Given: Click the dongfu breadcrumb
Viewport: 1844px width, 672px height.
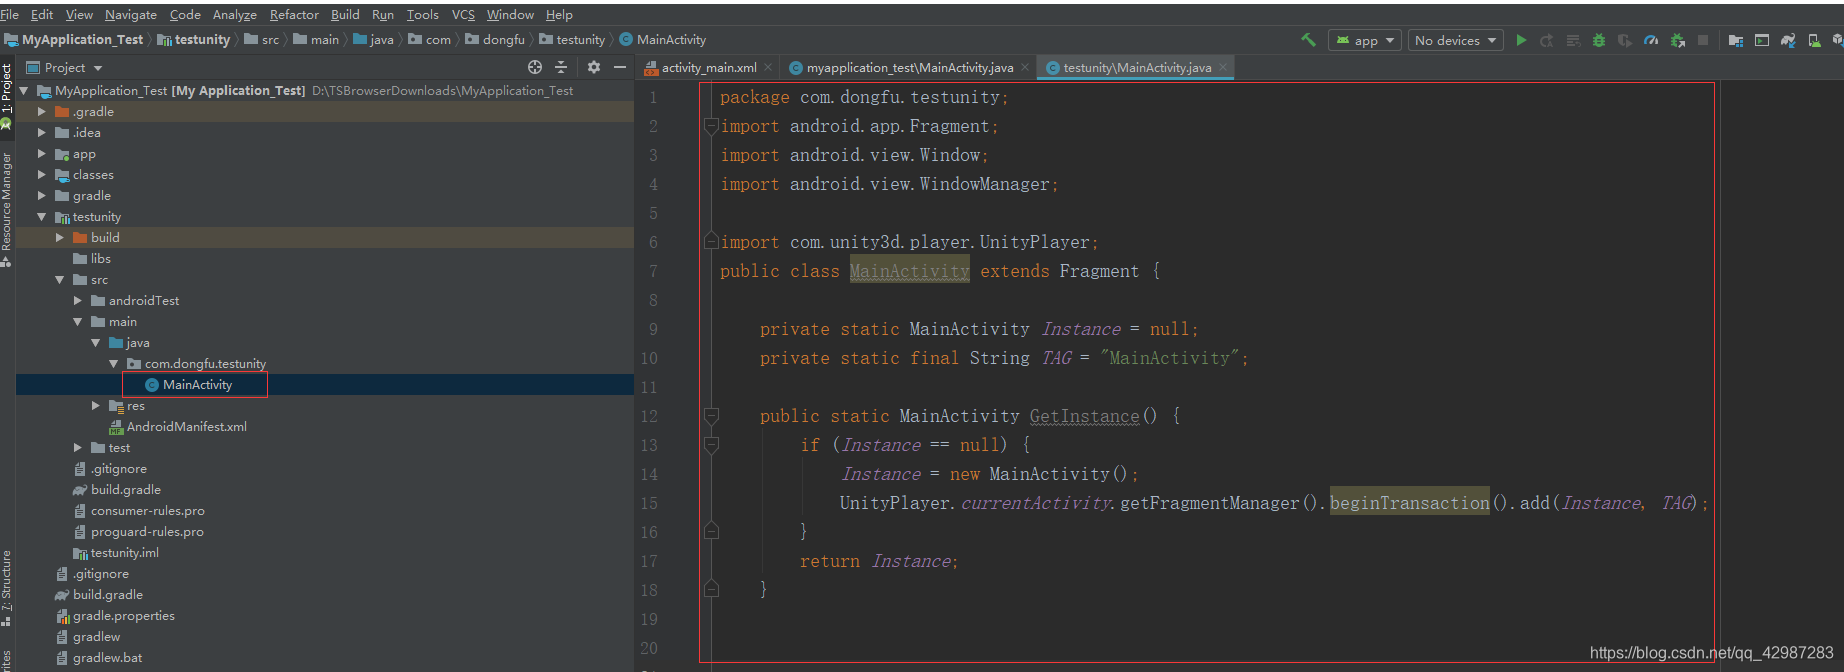Looking at the screenshot, I should tap(495, 40).
